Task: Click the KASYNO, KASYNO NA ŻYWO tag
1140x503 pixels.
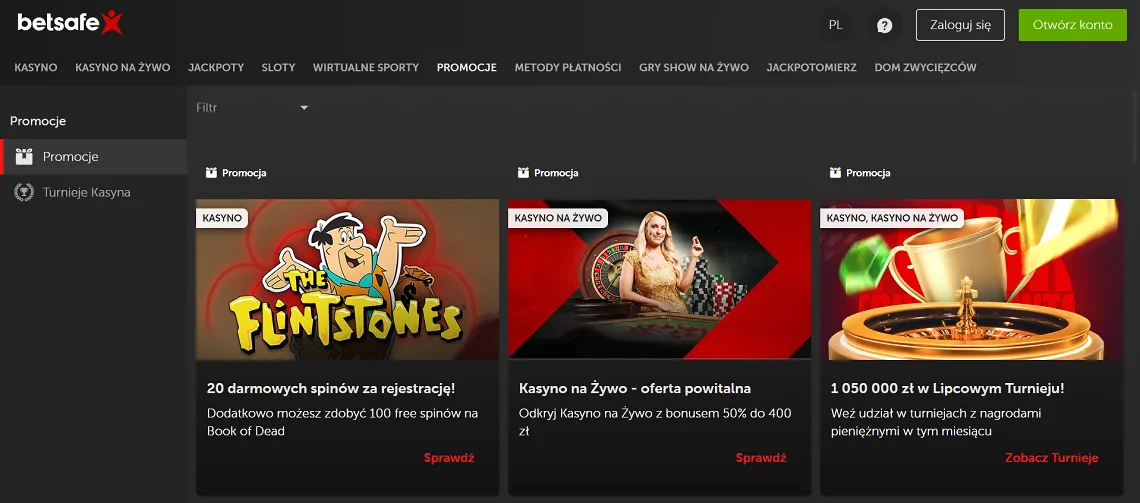Action: coord(892,217)
